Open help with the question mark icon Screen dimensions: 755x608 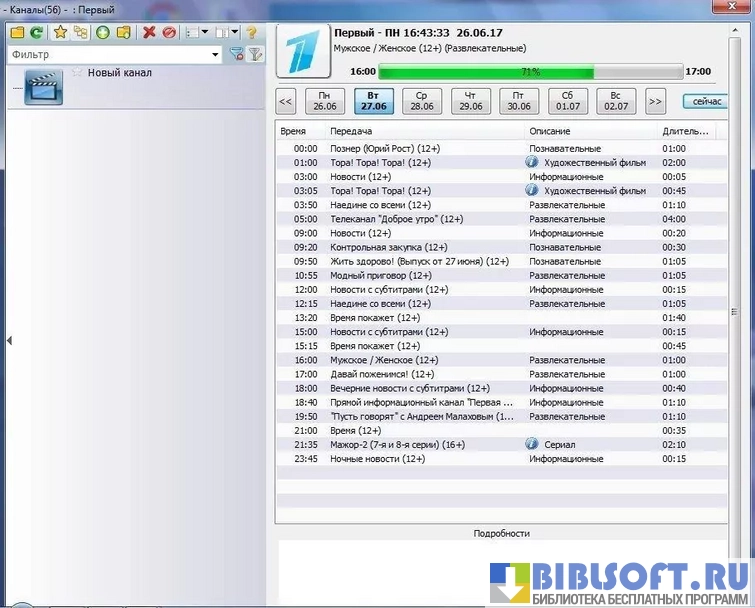(251, 32)
